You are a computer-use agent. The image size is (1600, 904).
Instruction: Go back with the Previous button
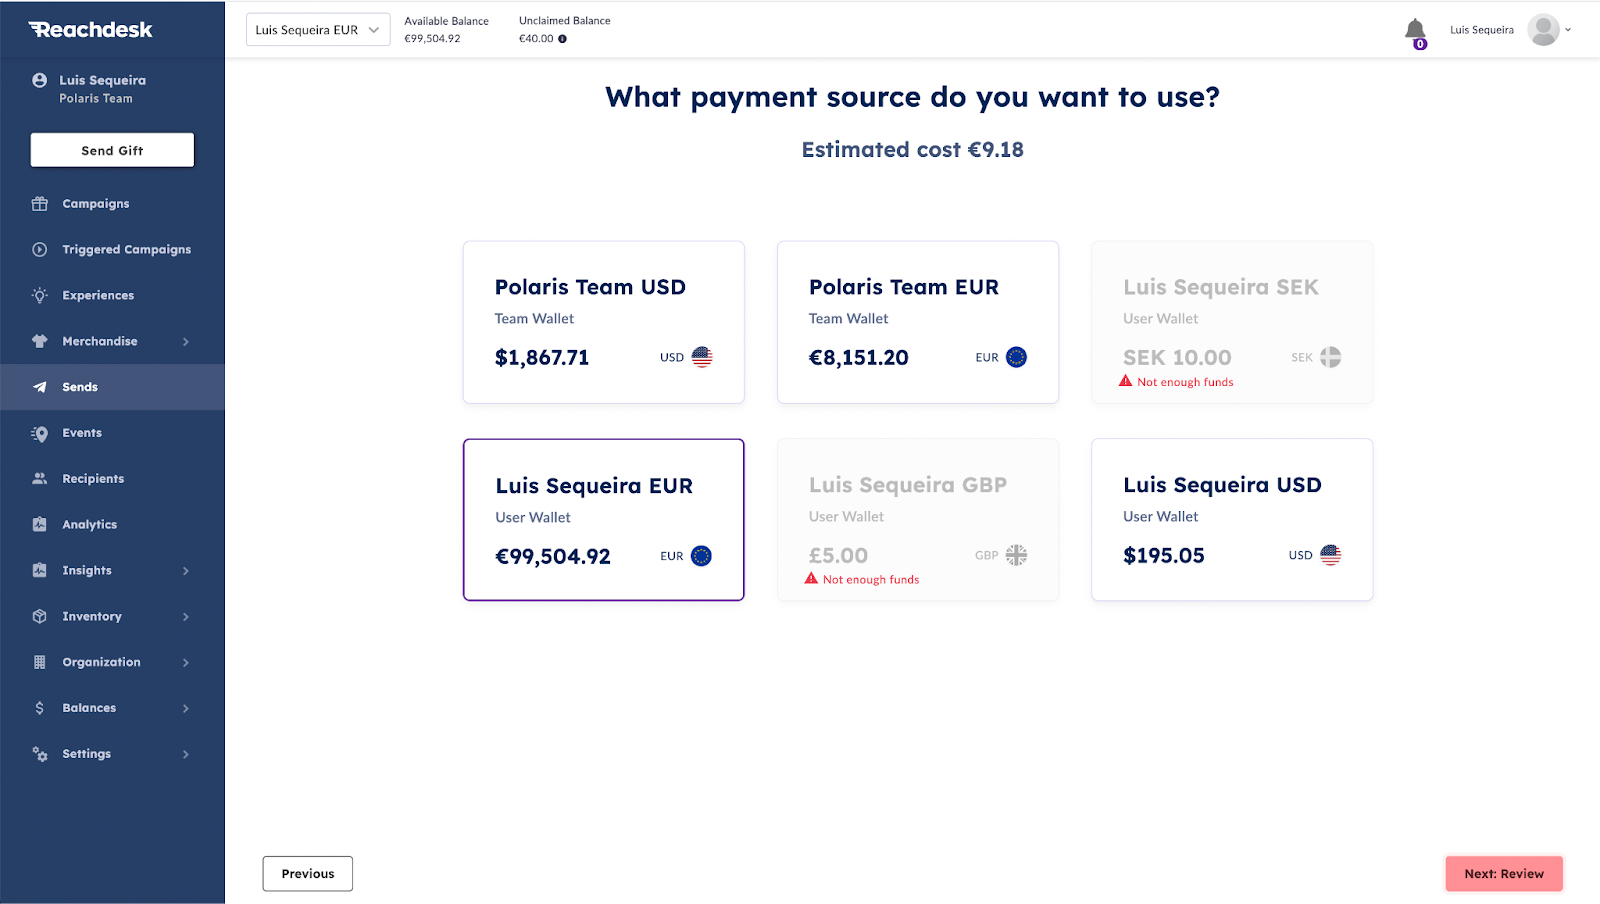tap(308, 874)
